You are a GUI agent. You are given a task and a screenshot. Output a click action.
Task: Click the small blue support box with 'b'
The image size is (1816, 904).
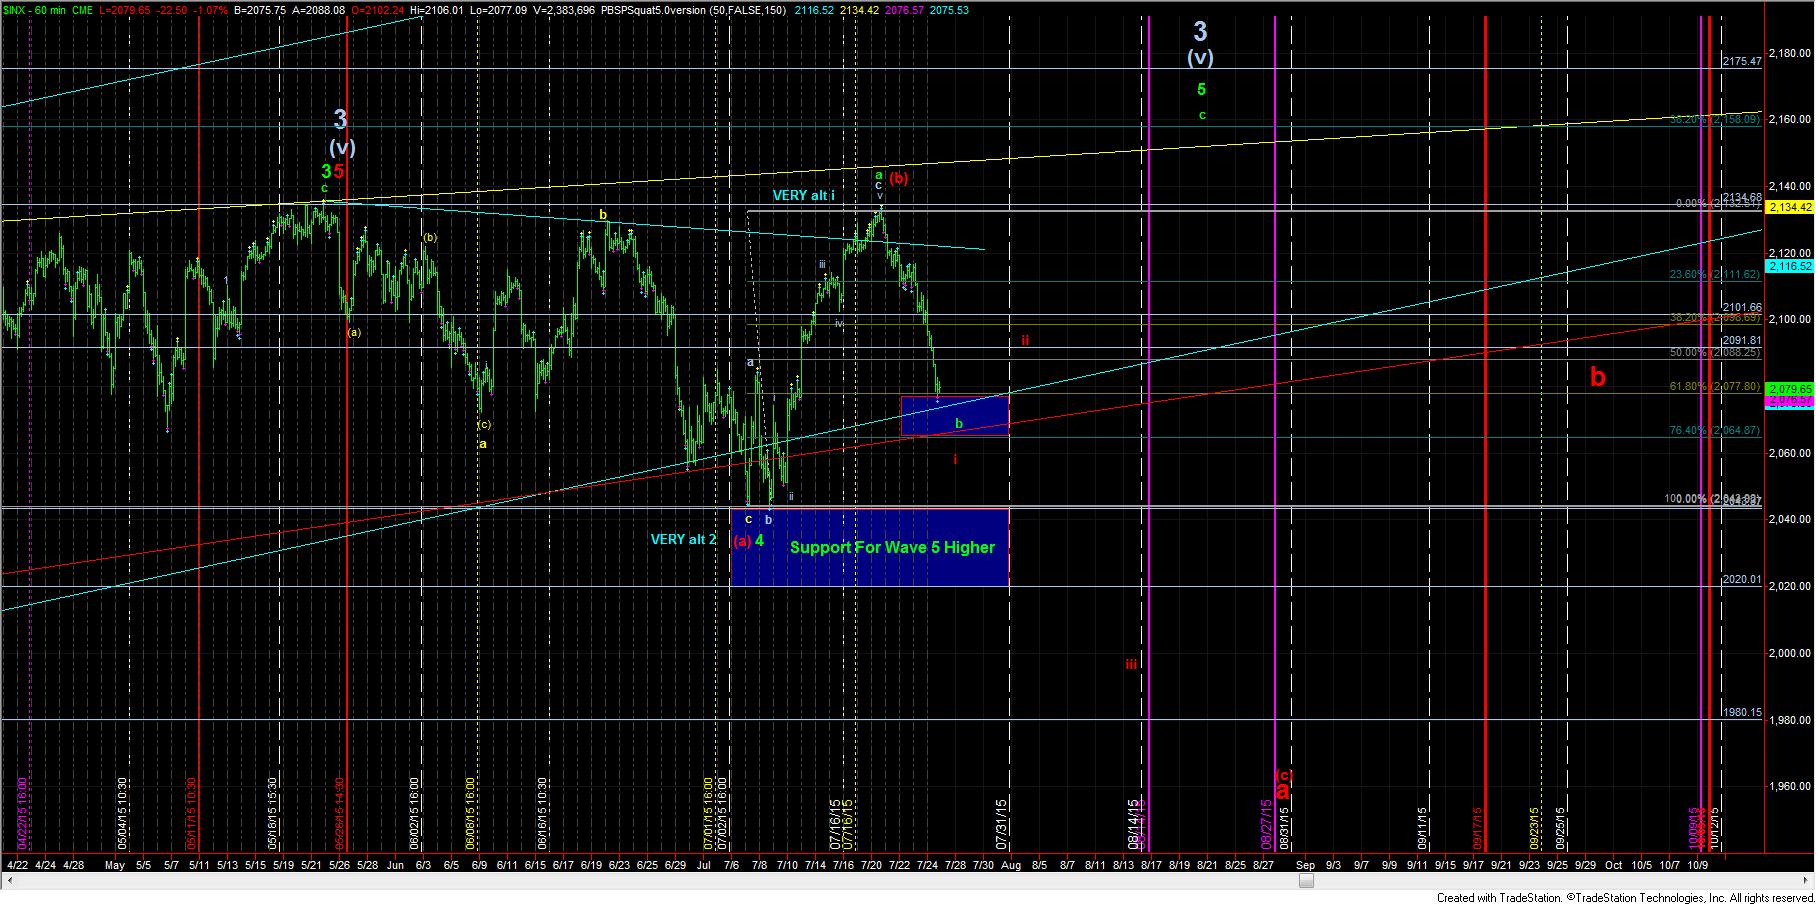pyautogui.click(x=955, y=416)
